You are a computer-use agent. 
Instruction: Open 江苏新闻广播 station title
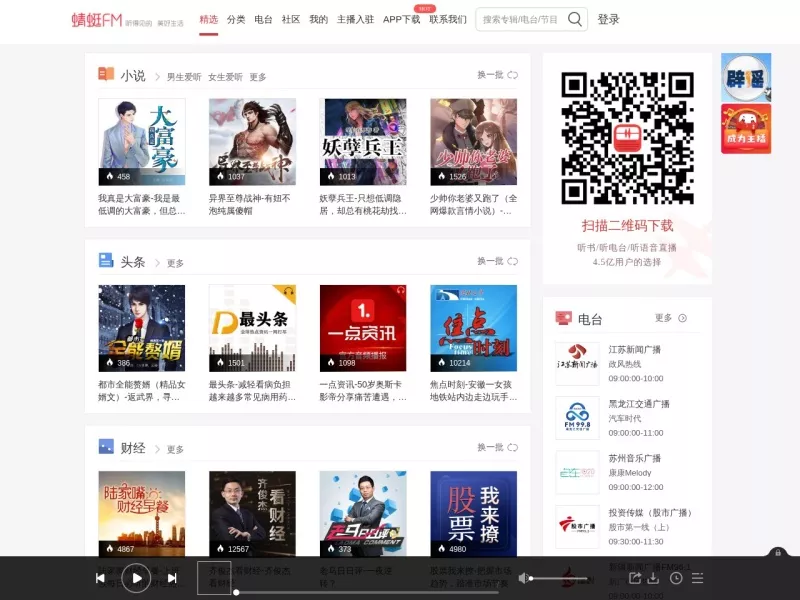click(x=634, y=349)
